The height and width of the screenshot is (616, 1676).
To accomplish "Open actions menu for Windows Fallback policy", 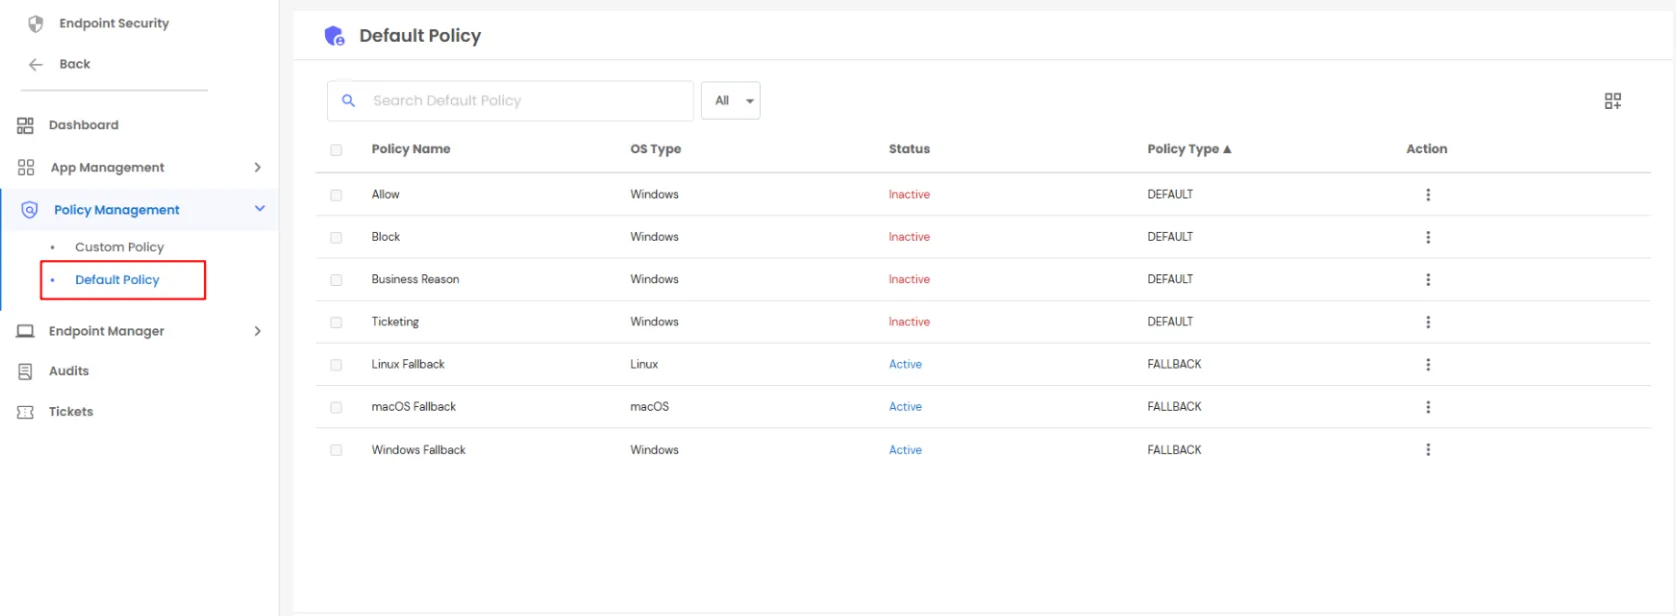I will point(1427,450).
